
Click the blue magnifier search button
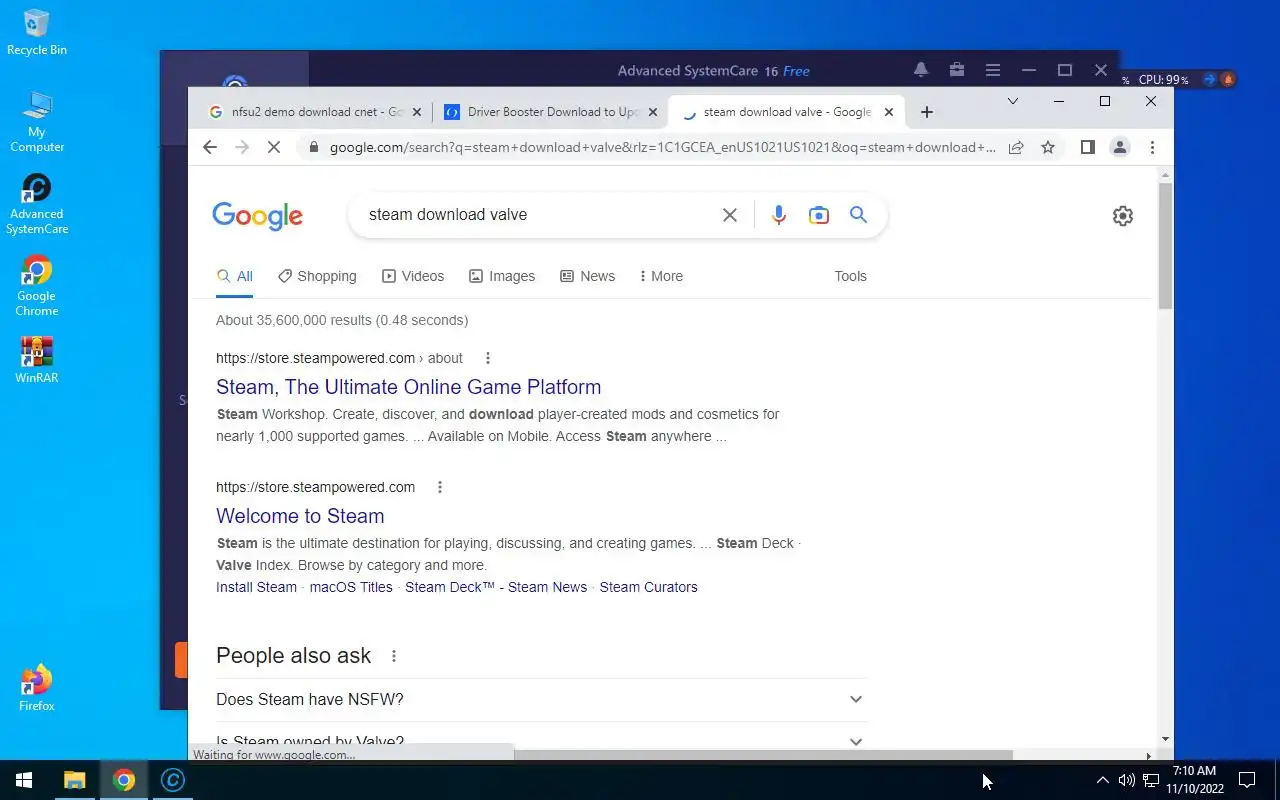click(858, 214)
